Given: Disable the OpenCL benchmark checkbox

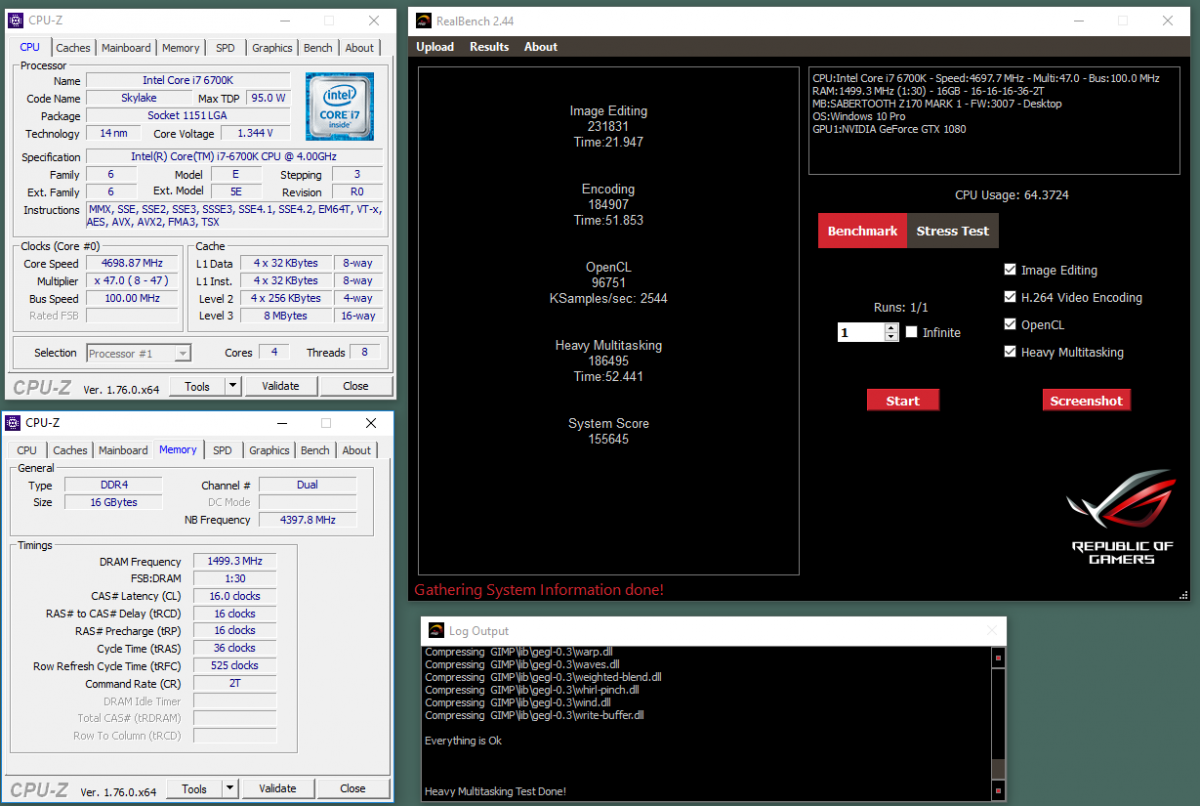Looking at the screenshot, I should coord(1010,325).
